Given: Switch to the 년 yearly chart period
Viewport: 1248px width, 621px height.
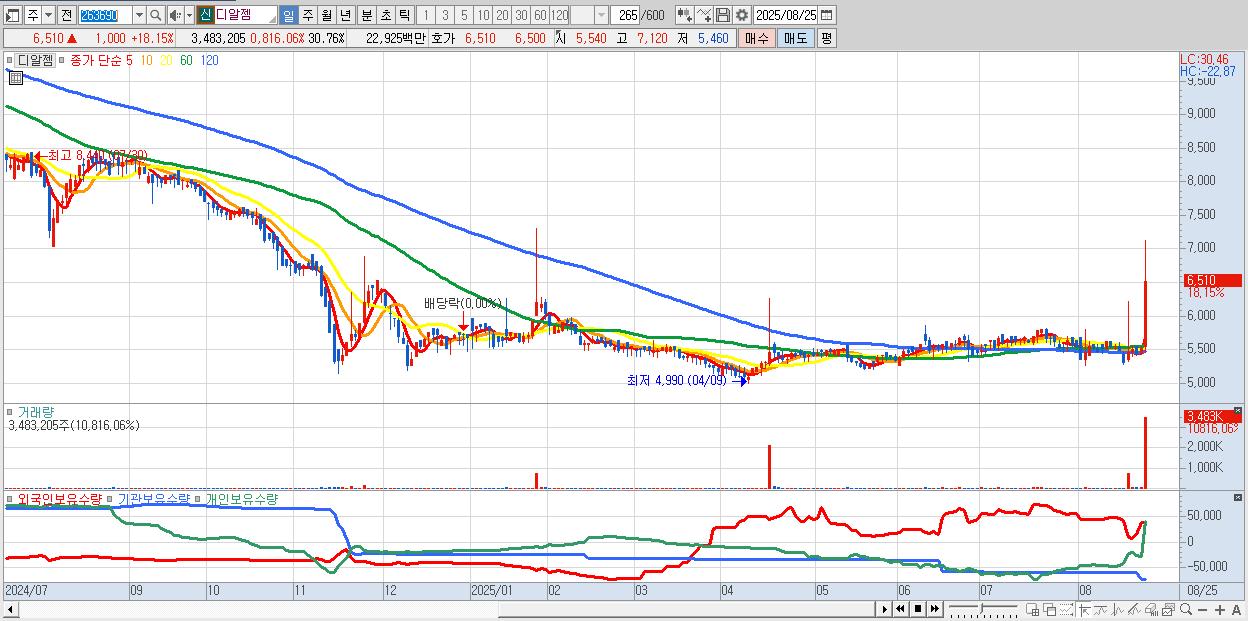Looking at the screenshot, I should [x=345, y=15].
